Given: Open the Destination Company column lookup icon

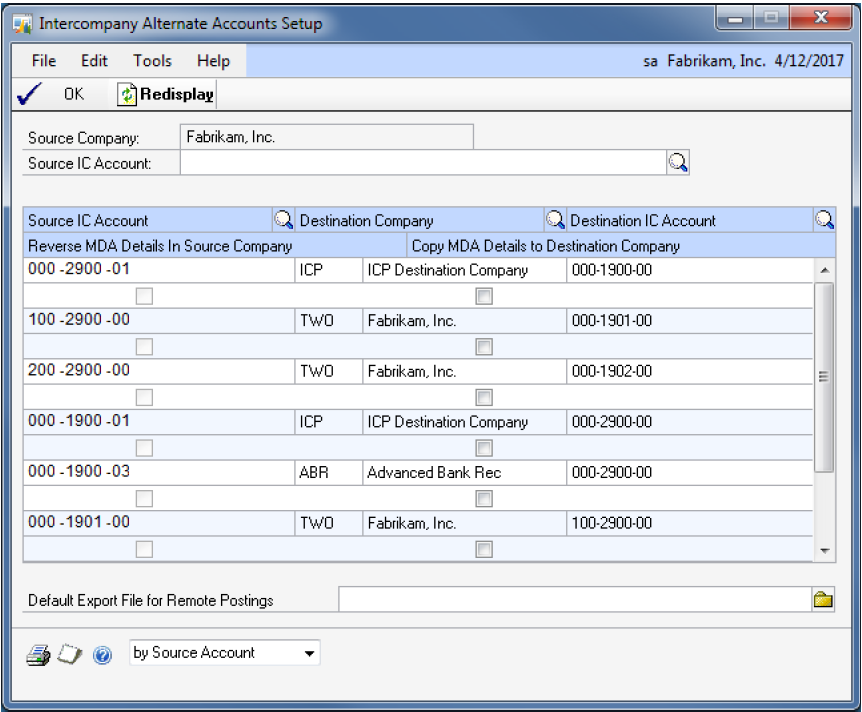Looking at the screenshot, I should 555,220.
